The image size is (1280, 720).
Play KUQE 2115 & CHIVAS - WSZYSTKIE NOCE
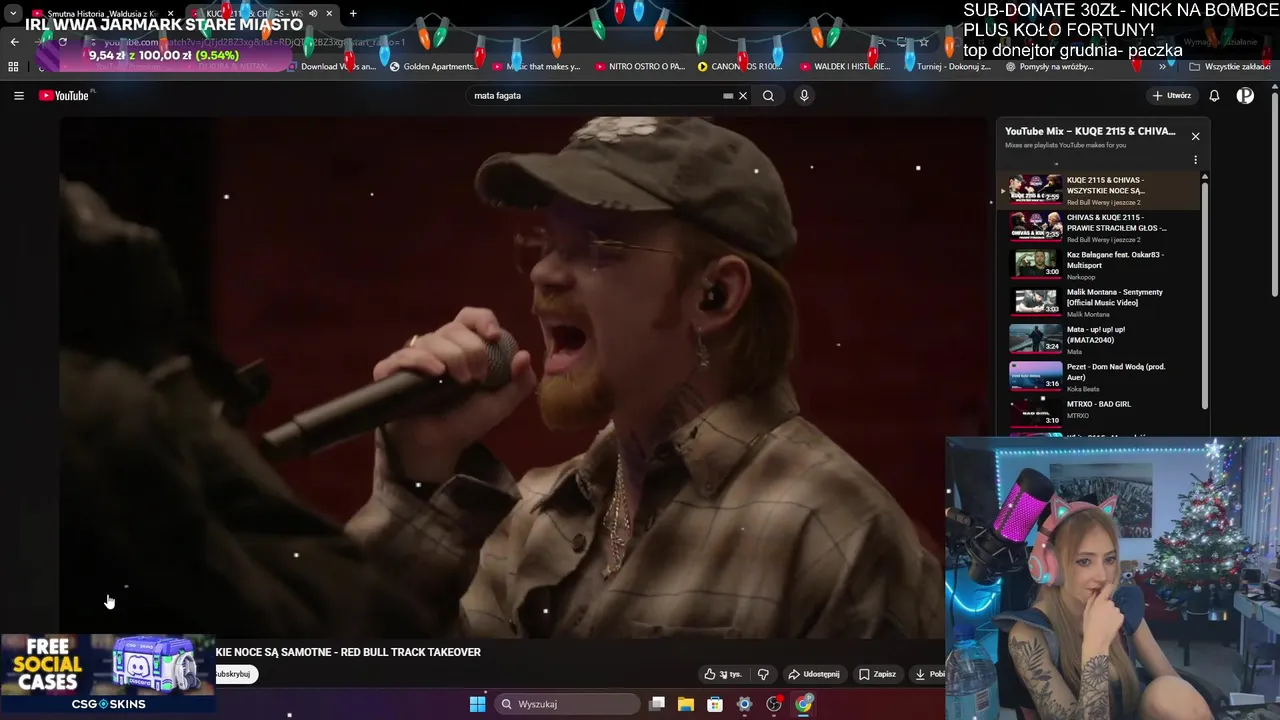1100,190
